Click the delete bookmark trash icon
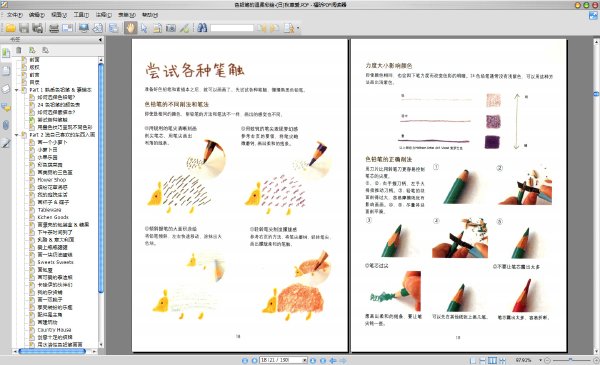 (19, 50)
